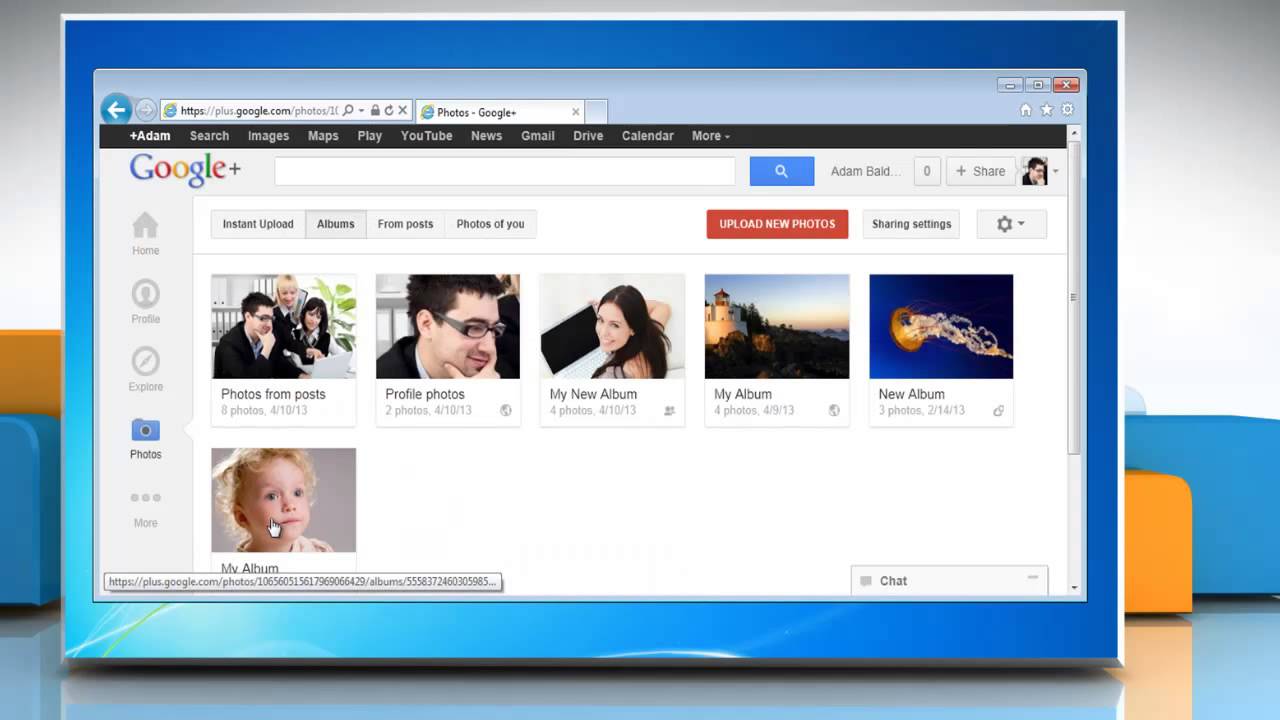Open Images in the top bar

pos(268,136)
